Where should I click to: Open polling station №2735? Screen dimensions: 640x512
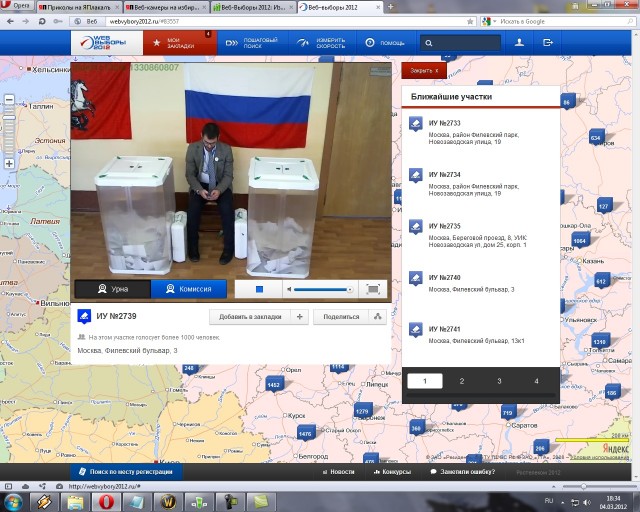pyautogui.click(x=444, y=226)
